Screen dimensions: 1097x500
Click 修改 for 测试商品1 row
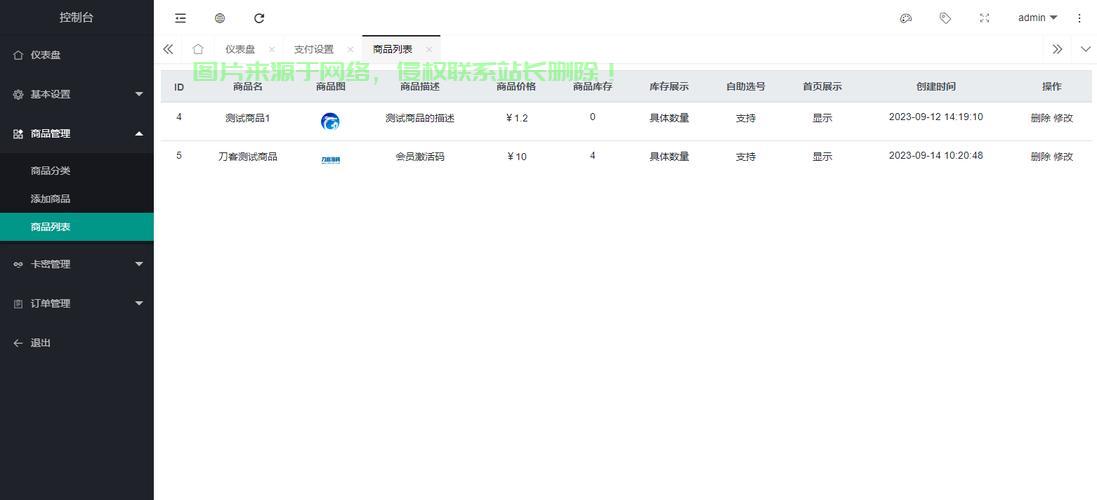coord(1063,118)
